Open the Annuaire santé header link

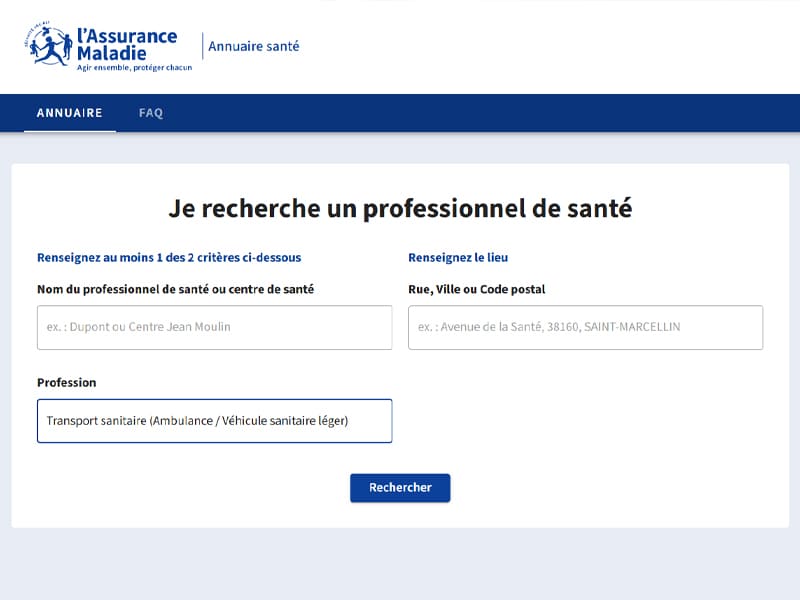pos(254,46)
